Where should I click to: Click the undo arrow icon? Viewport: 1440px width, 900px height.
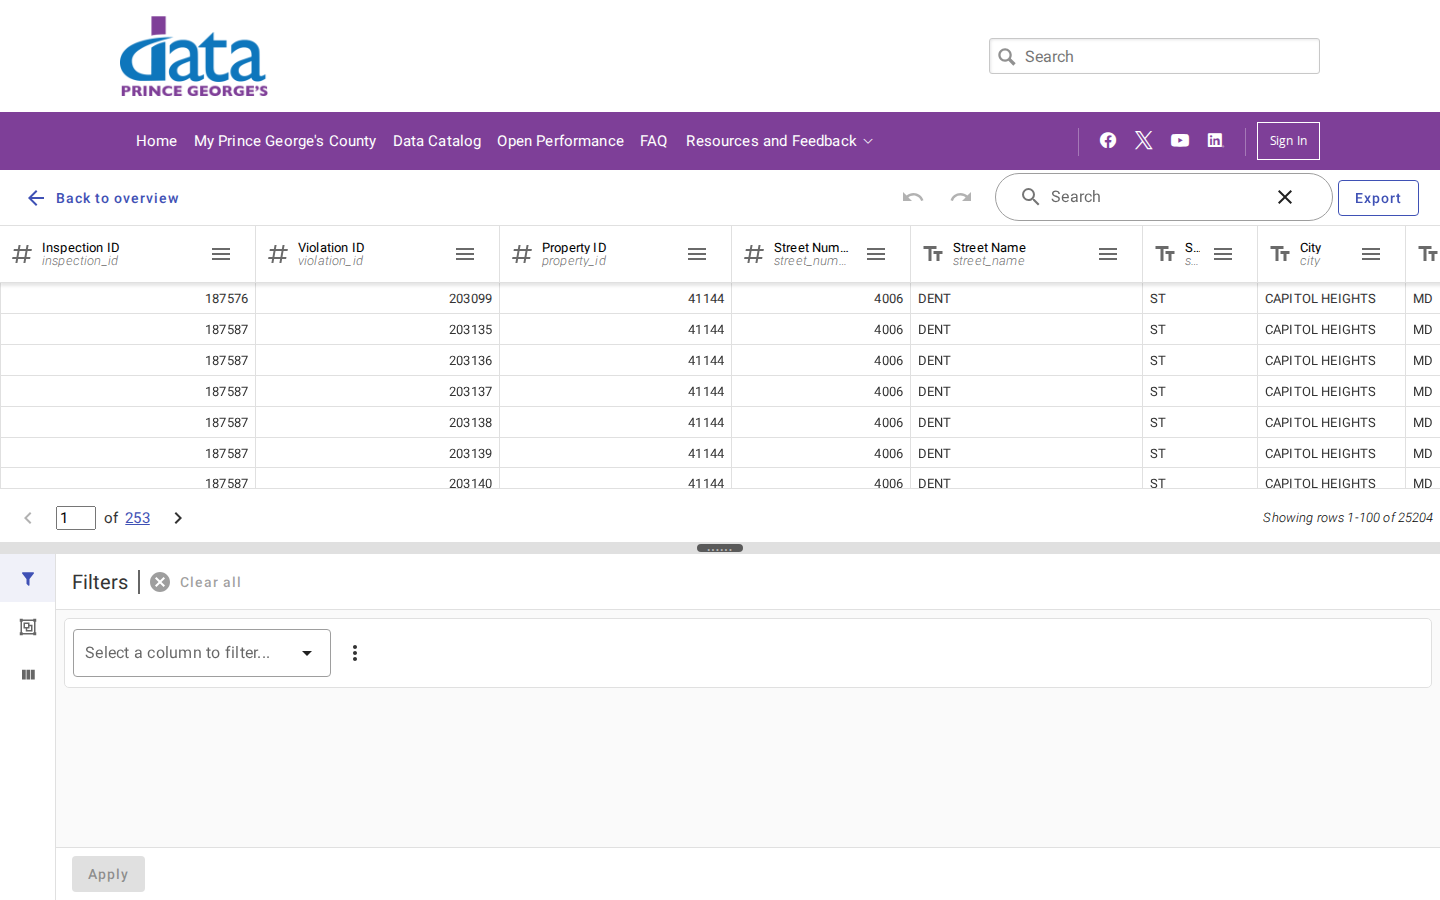913,197
